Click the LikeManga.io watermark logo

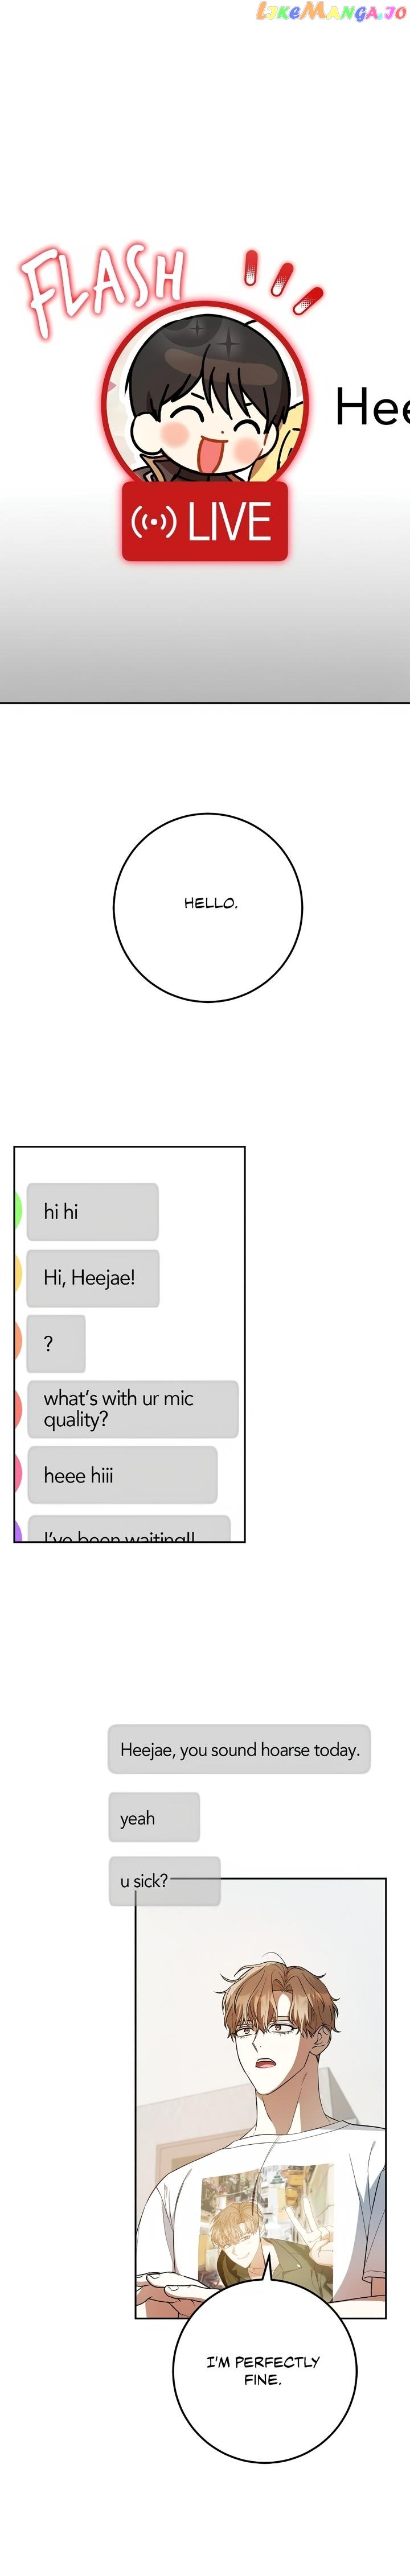point(331,12)
